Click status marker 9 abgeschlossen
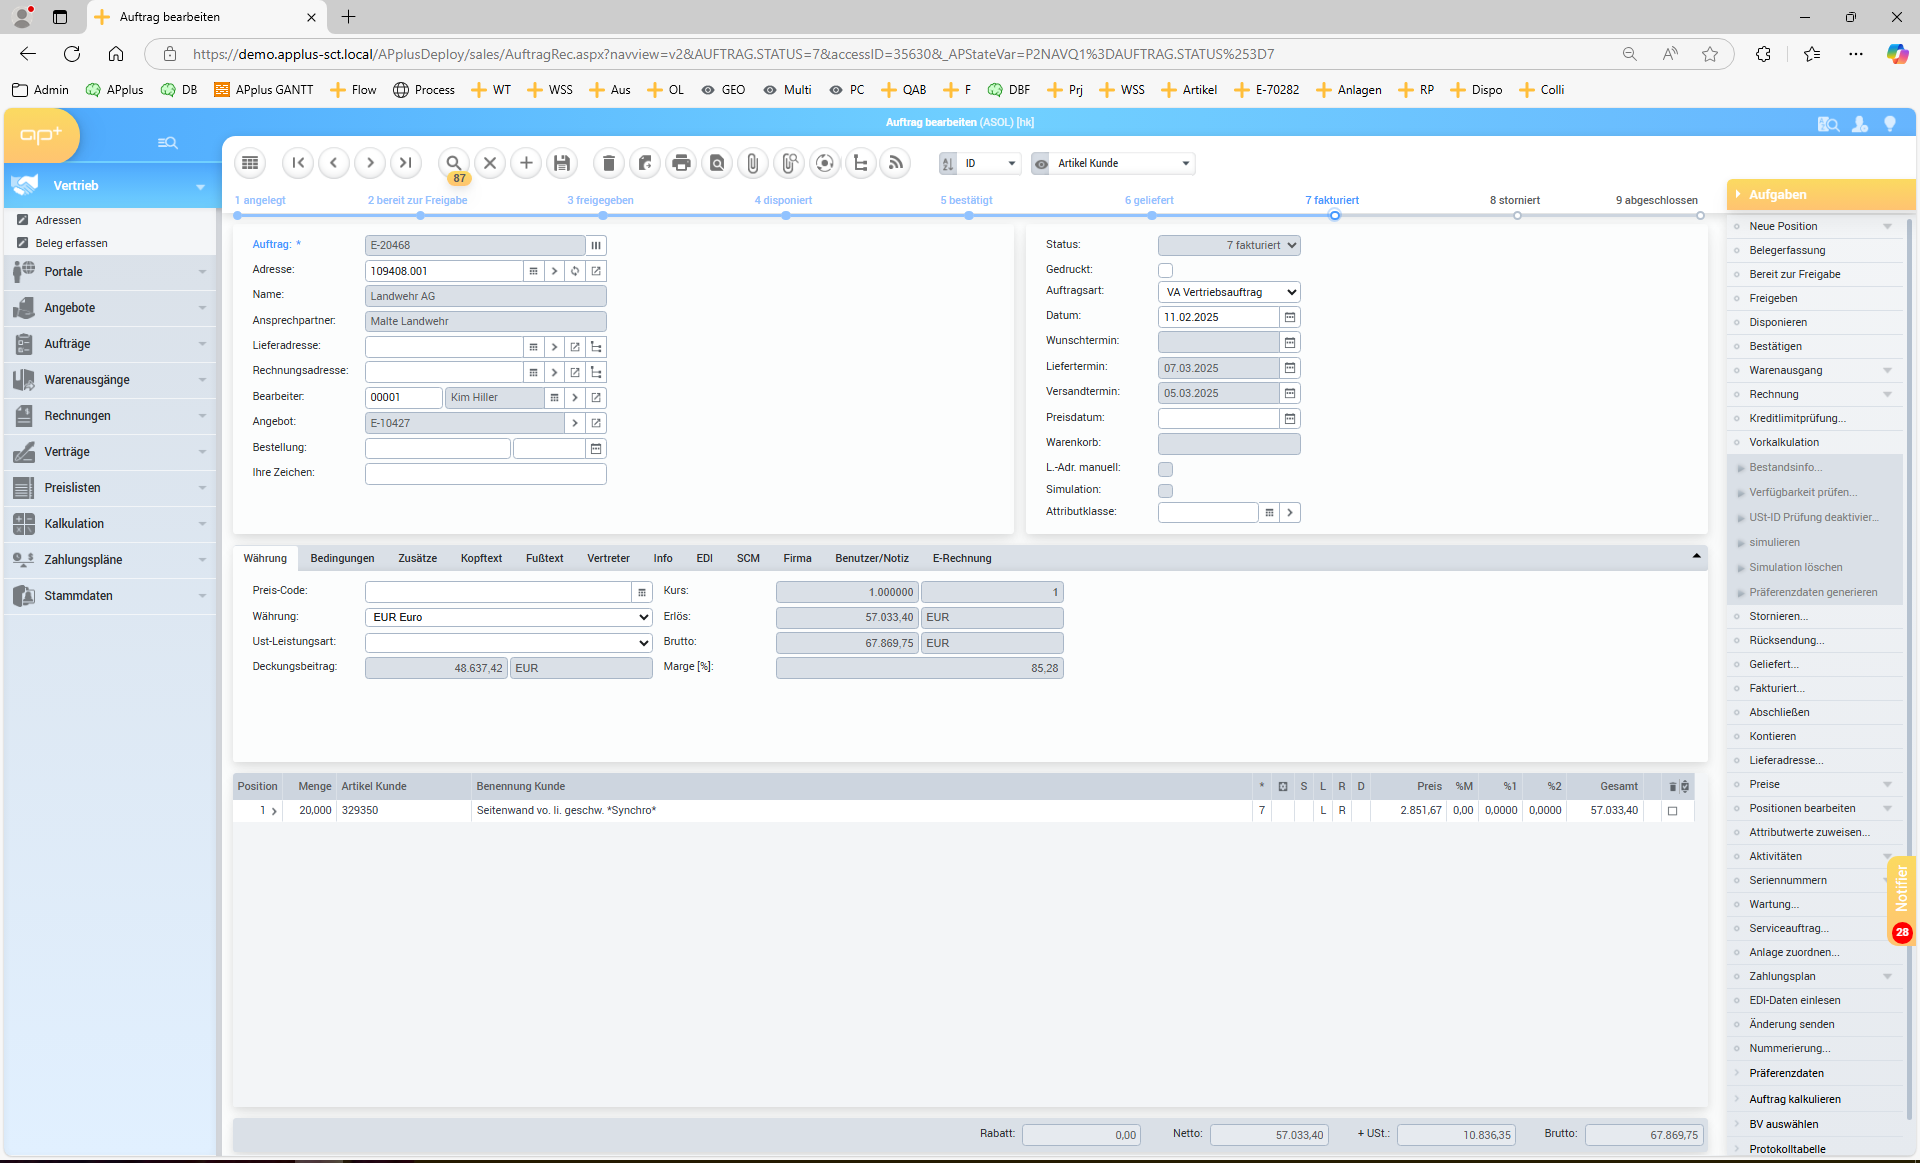This screenshot has width=1920, height=1163. (1700, 215)
